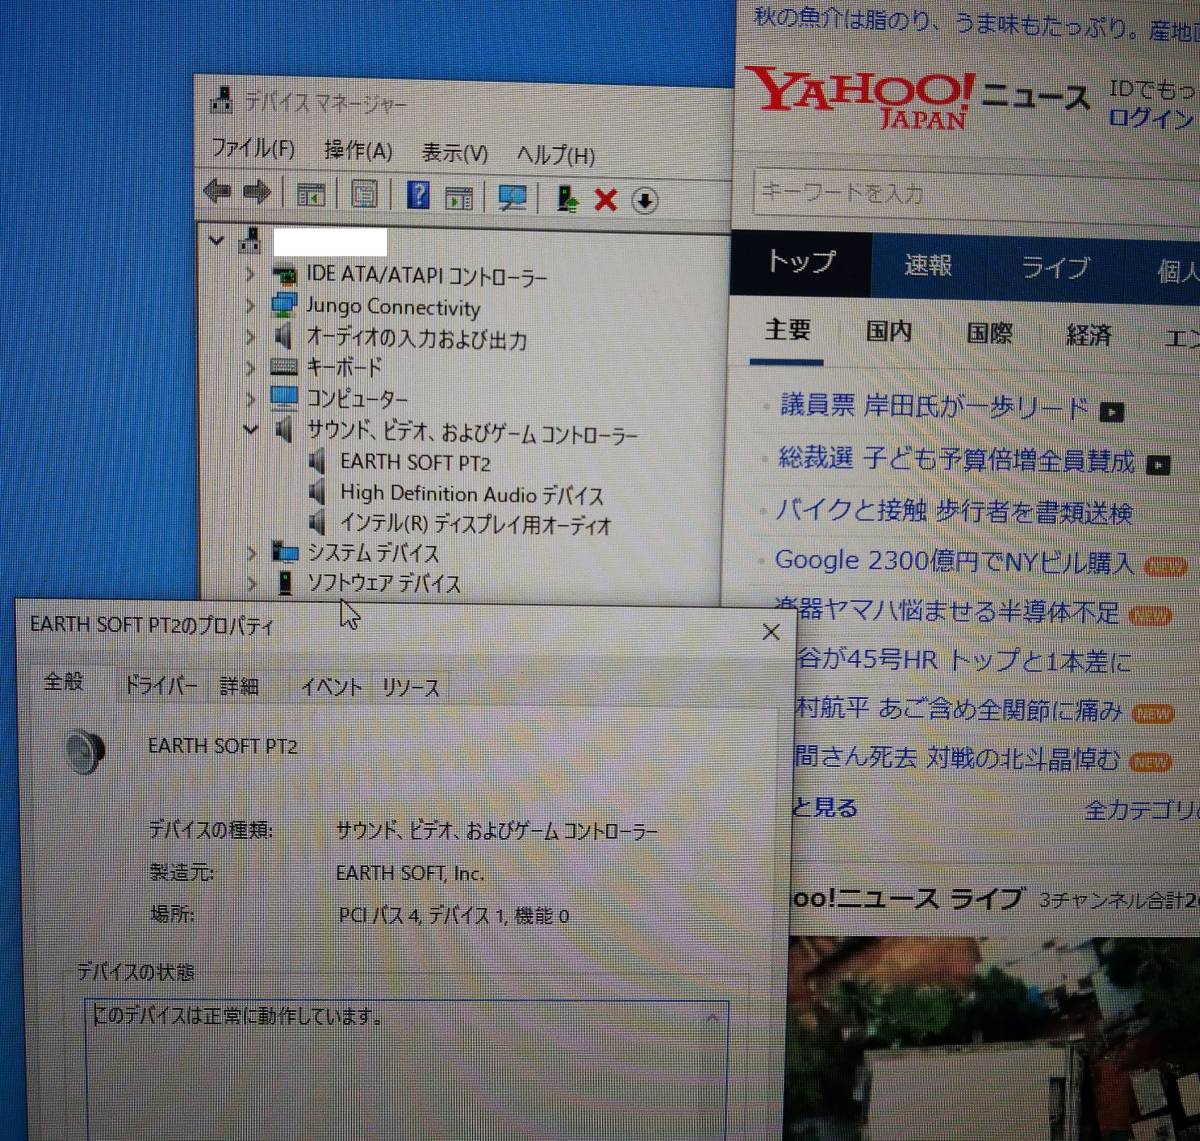Select the 国際 news category tab
Viewport: 1200px width, 1141px height.
pyautogui.click(x=989, y=333)
